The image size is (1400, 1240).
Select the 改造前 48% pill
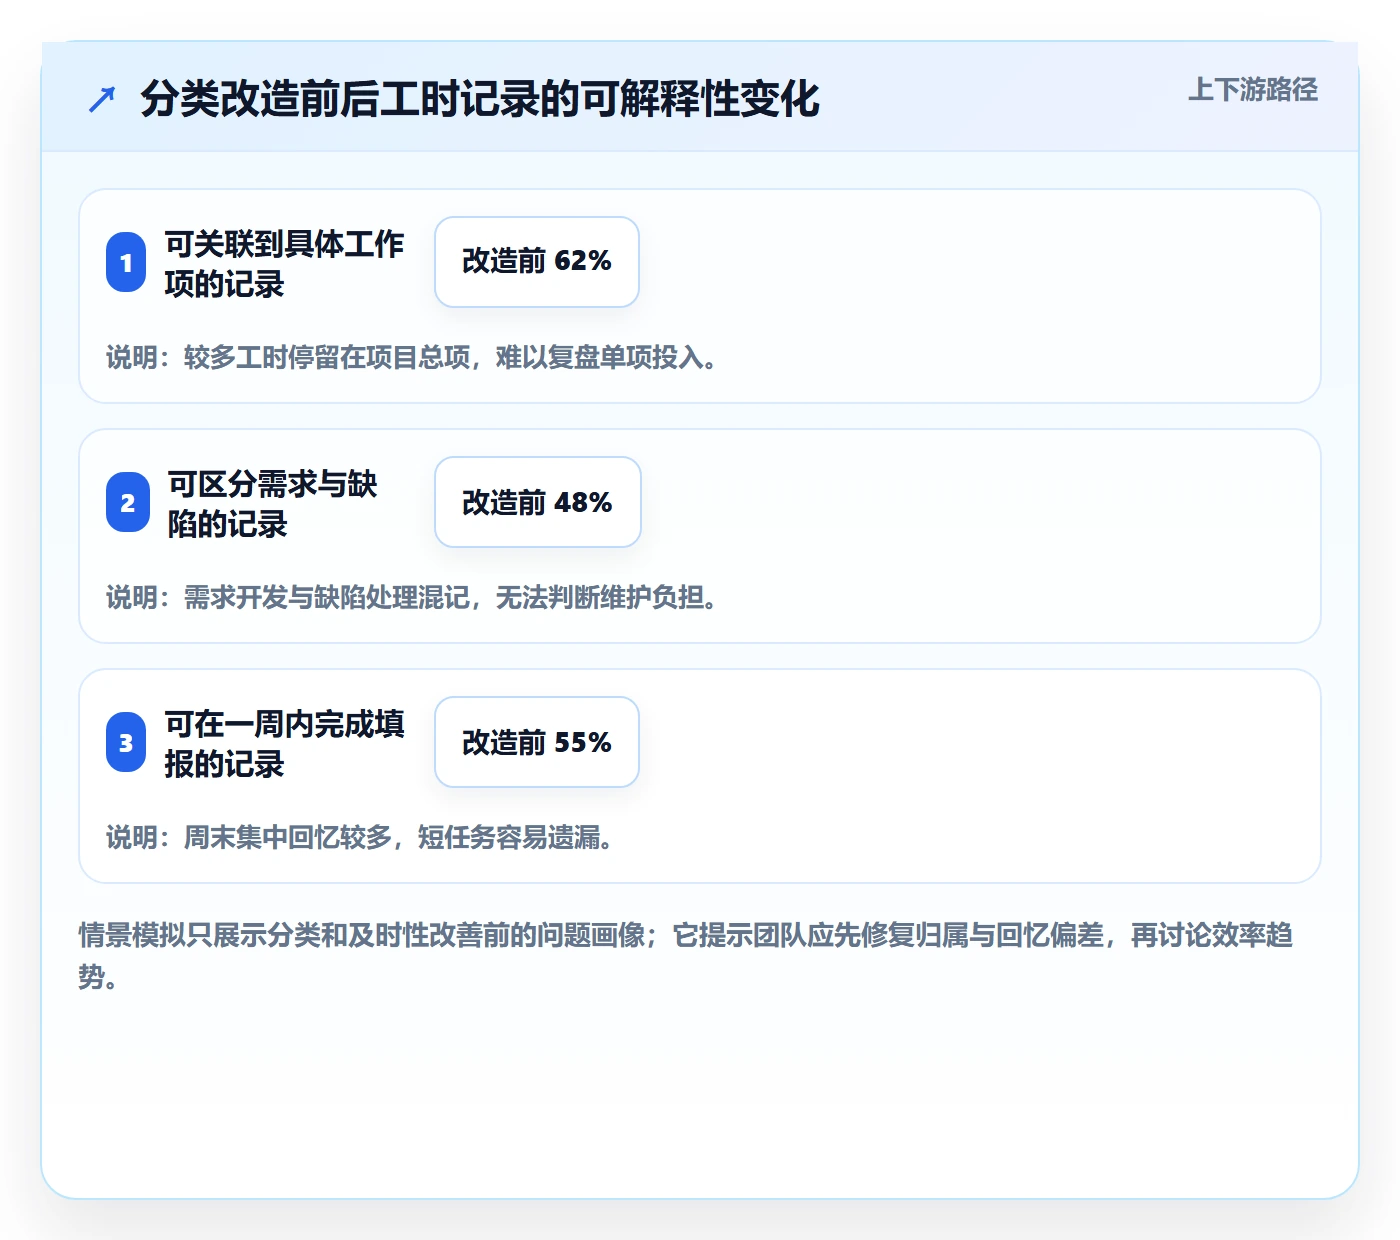tap(538, 502)
